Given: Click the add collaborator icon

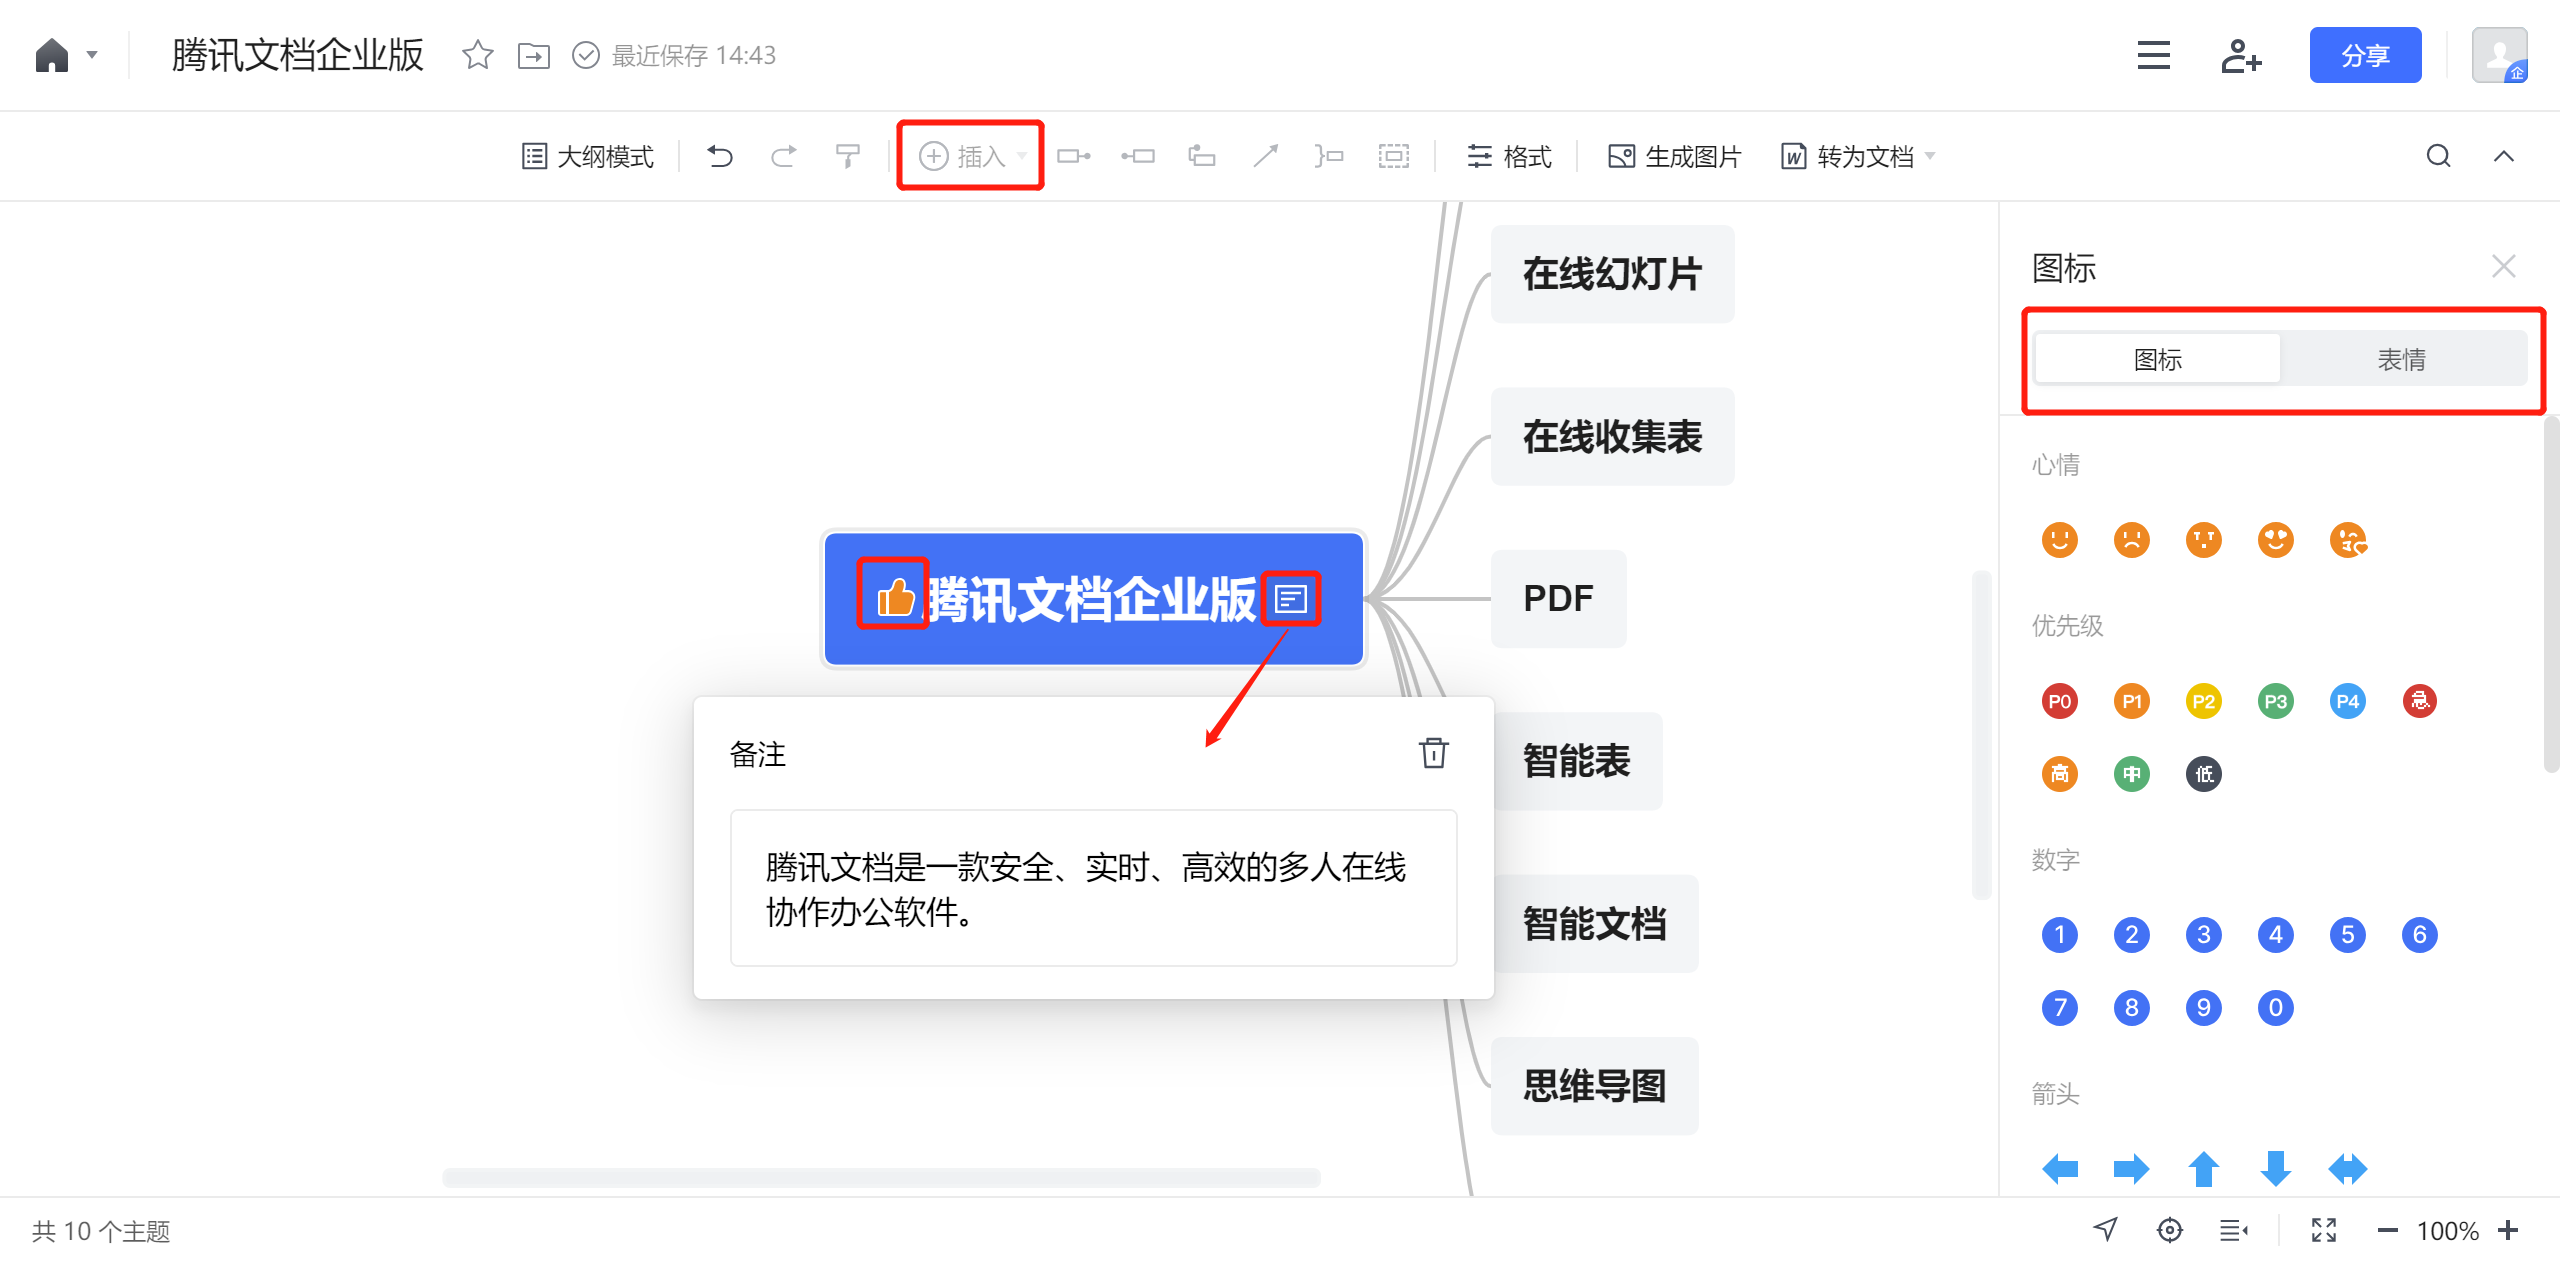Looking at the screenshot, I should (2240, 56).
